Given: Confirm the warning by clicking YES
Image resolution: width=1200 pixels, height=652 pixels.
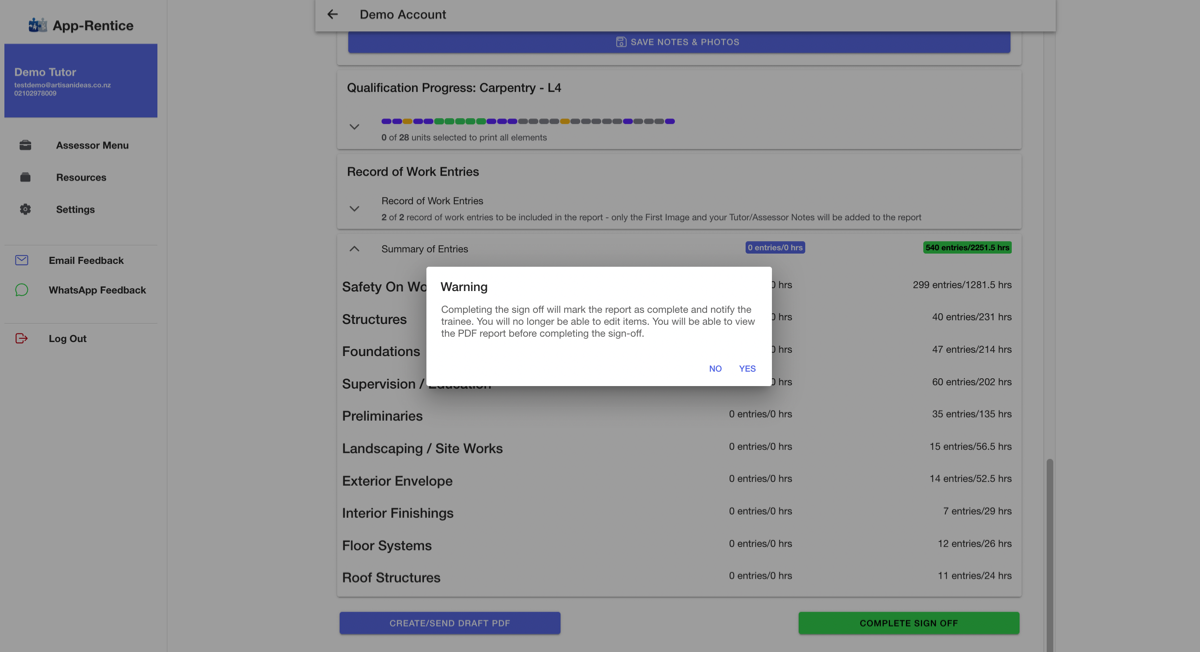Looking at the screenshot, I should click(747, 369).
